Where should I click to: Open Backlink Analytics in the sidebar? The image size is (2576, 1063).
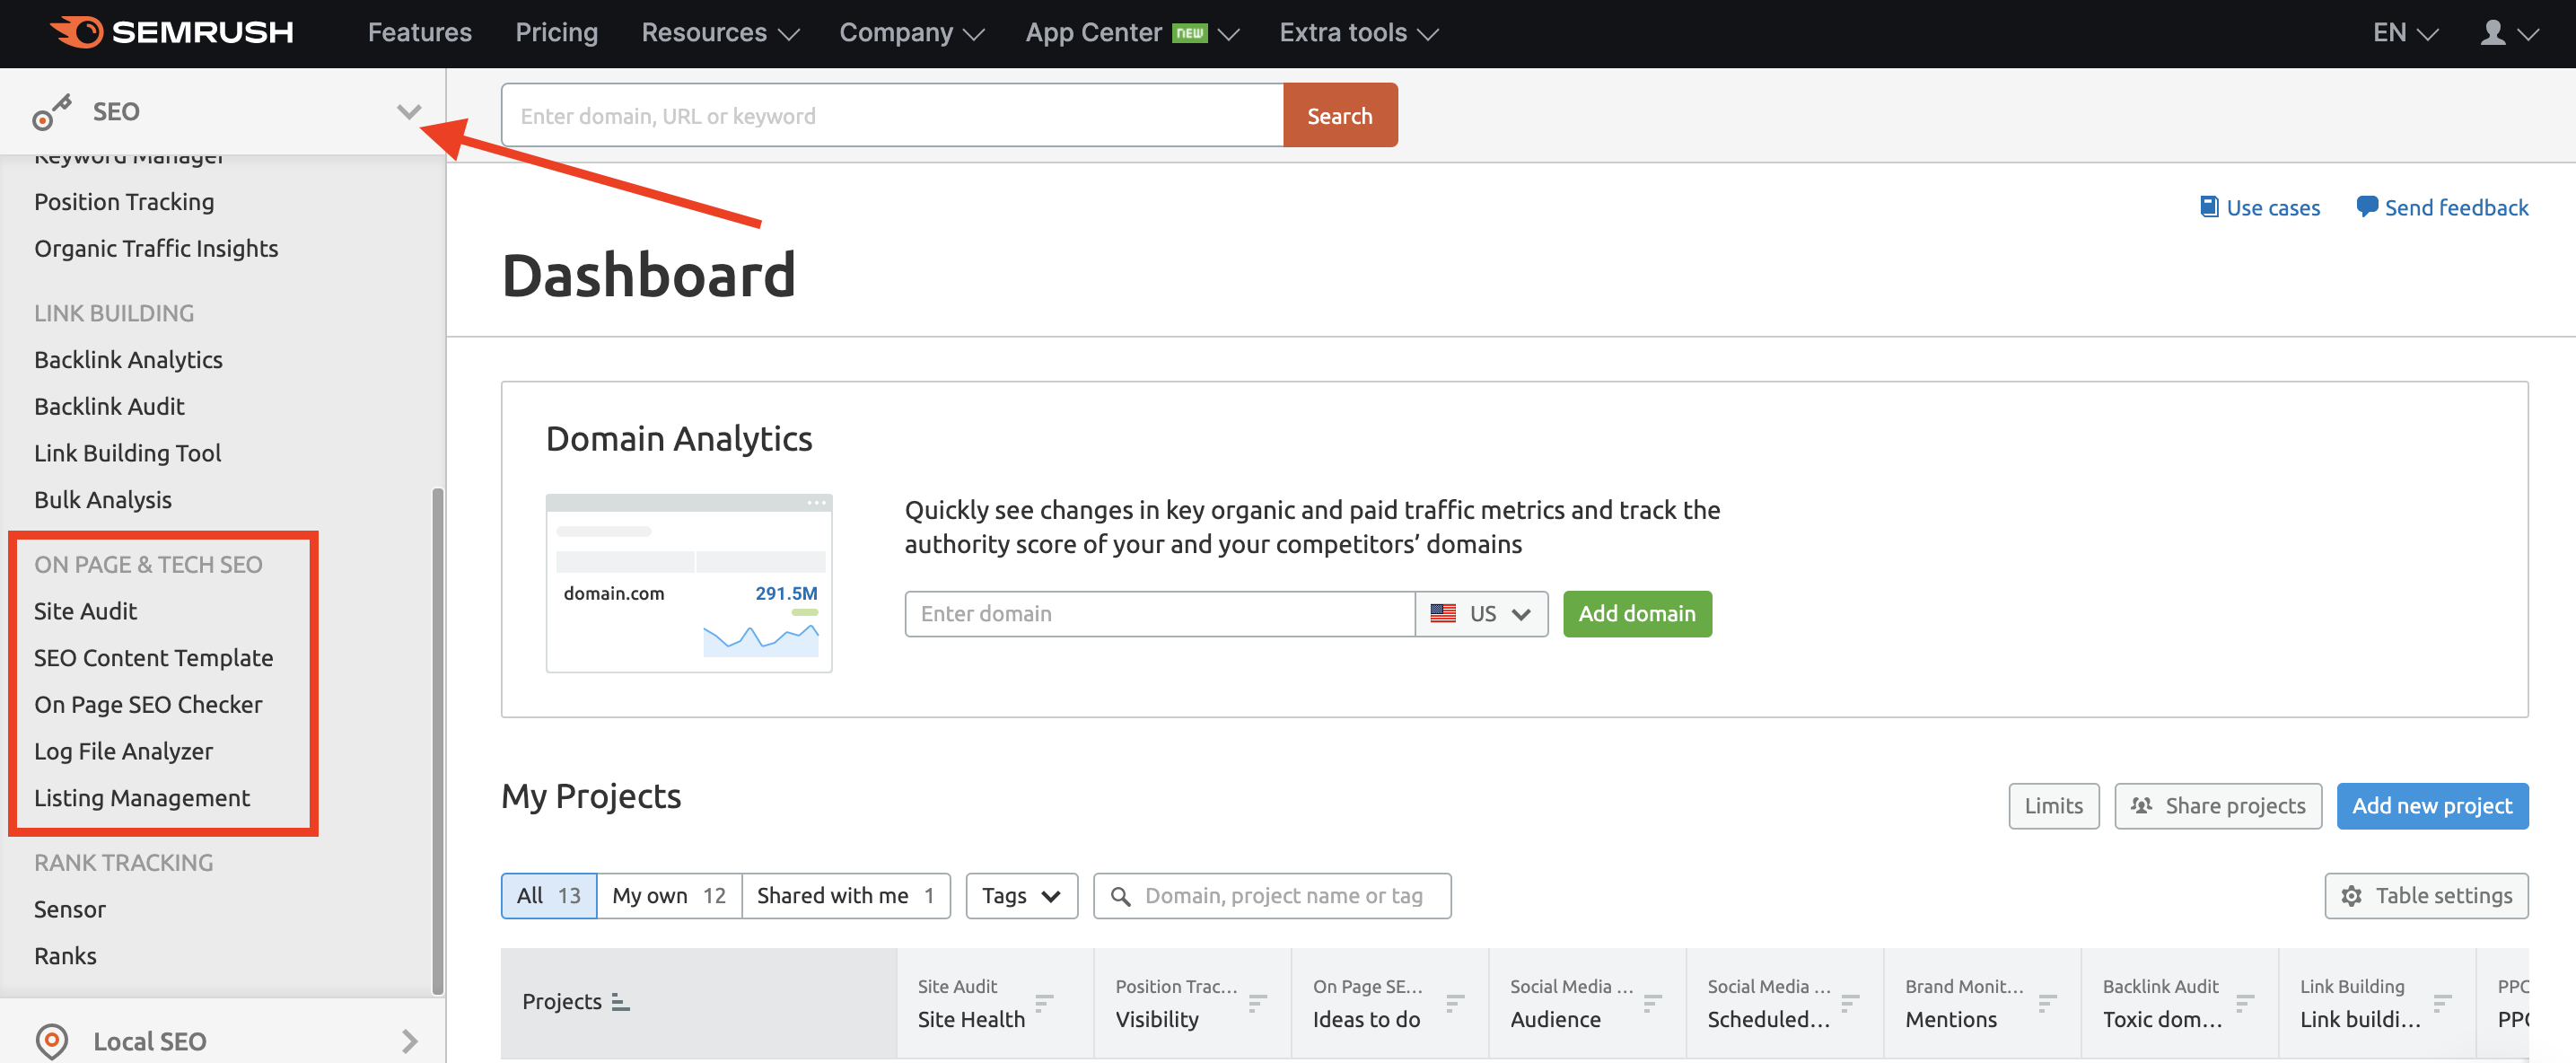[128, 359]
